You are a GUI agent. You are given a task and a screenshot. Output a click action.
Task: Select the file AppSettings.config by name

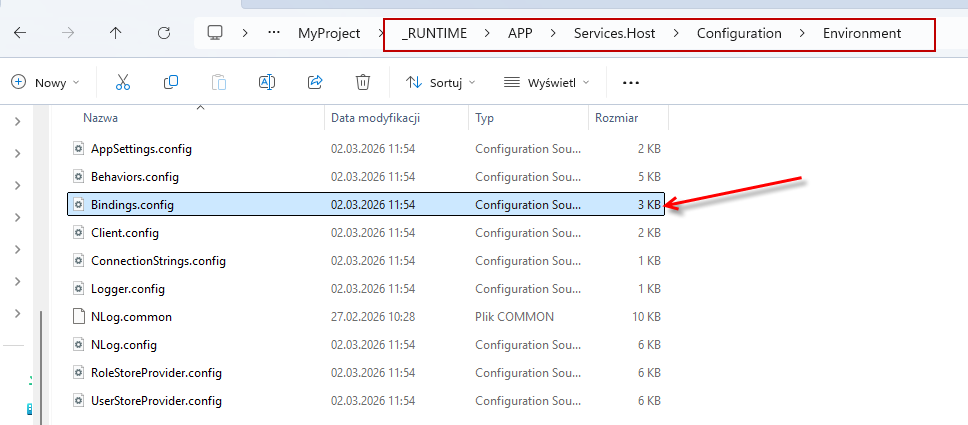(141, 149)
